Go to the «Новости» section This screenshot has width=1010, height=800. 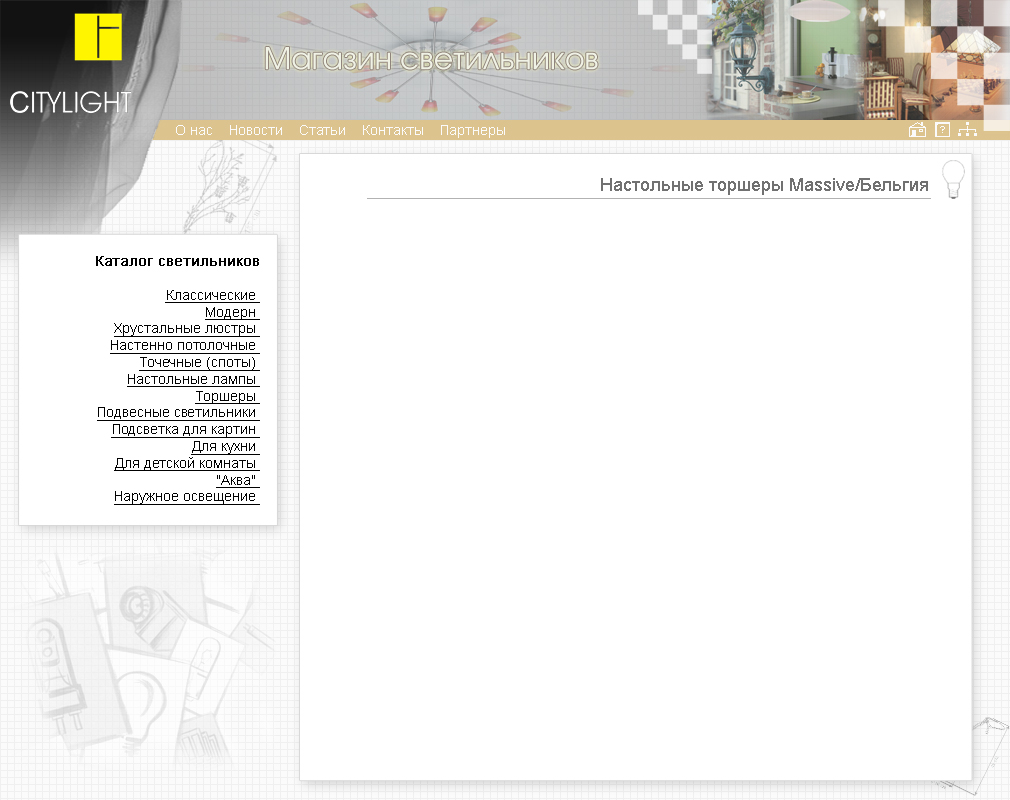(256, 130)
